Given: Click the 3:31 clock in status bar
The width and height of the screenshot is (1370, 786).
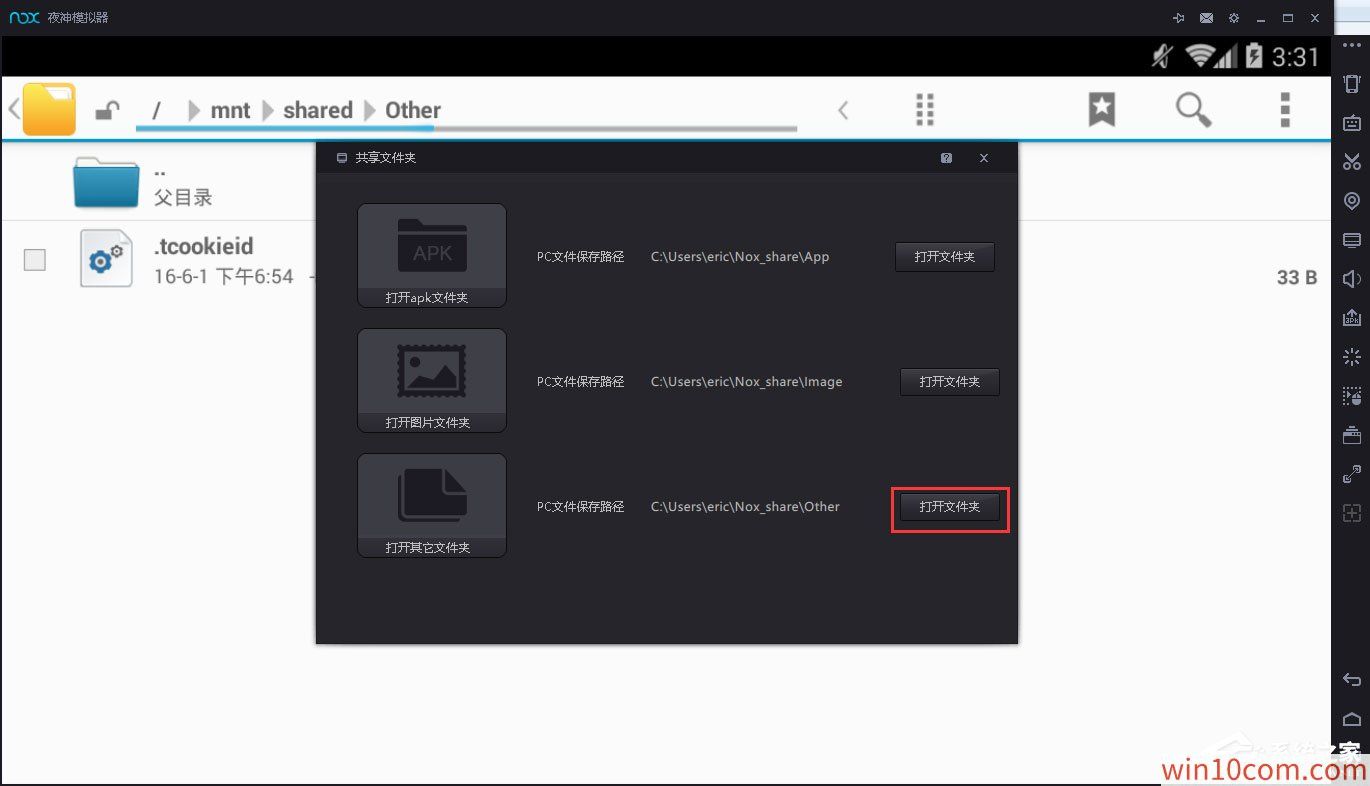Looking at the screenshot, I should (x=1296, y=57).
